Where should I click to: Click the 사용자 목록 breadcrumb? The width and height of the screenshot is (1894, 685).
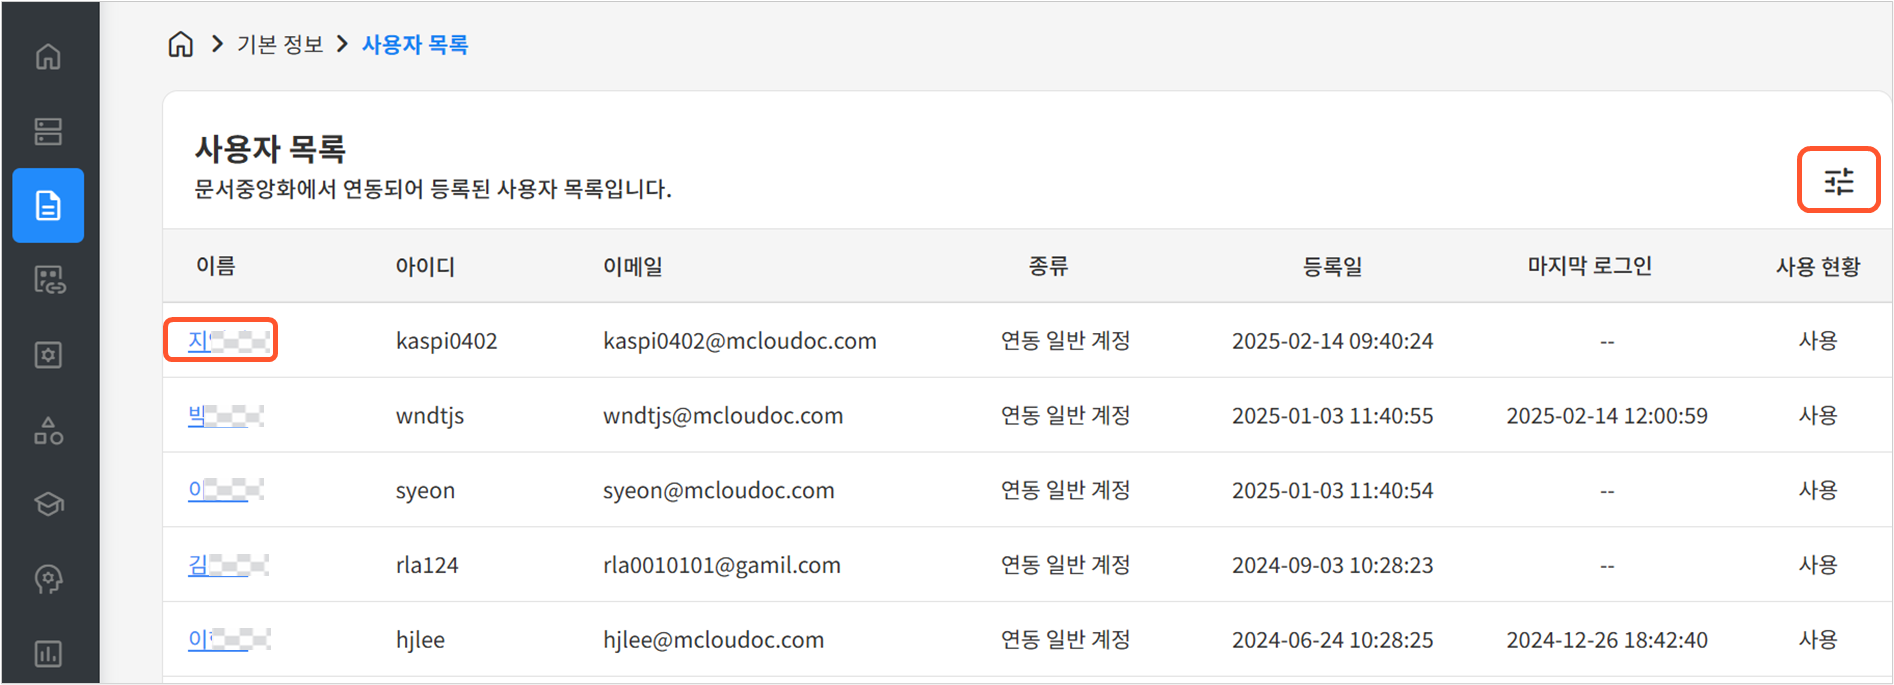pyautogui.click(x=415, y=45)
